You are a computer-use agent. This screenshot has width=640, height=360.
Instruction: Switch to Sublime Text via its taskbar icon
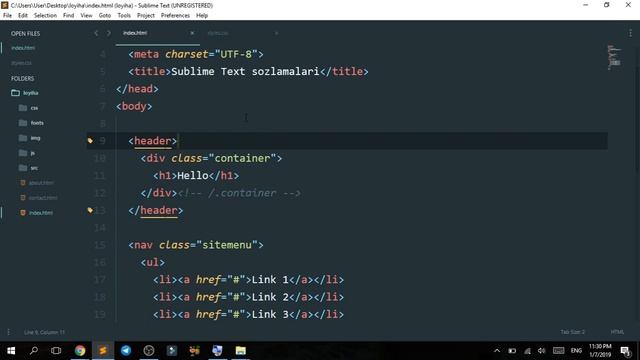click(103, 351)
